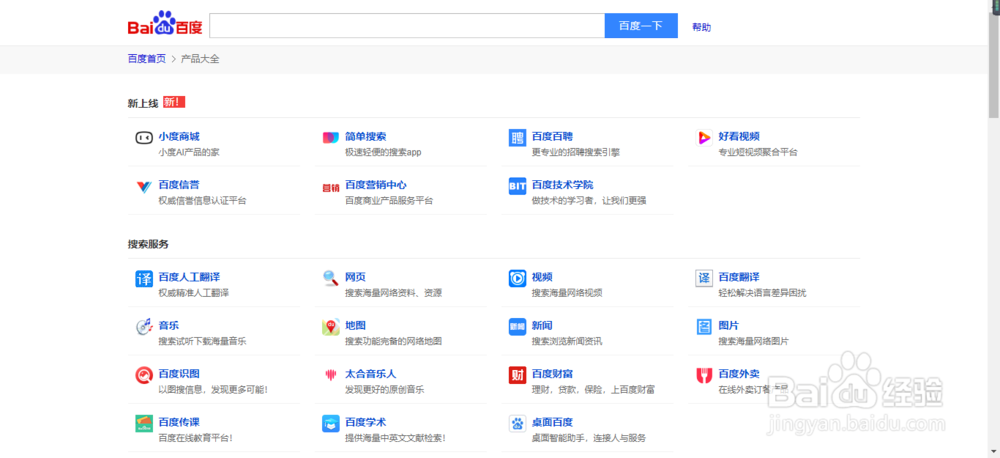Click the 图片 blue icon
The width and height of the screenshot is (1000, 458).
704,327
